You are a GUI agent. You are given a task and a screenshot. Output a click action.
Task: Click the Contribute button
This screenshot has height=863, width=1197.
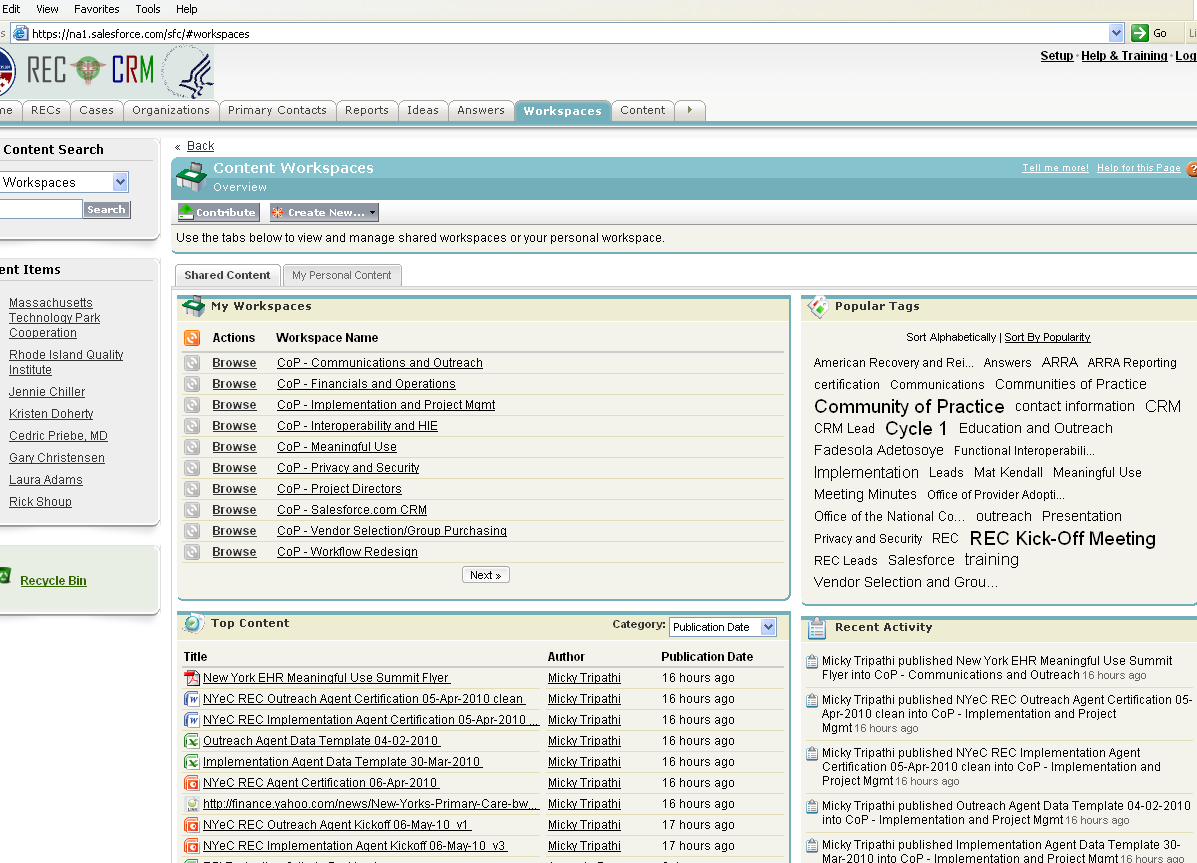[218, 212]
